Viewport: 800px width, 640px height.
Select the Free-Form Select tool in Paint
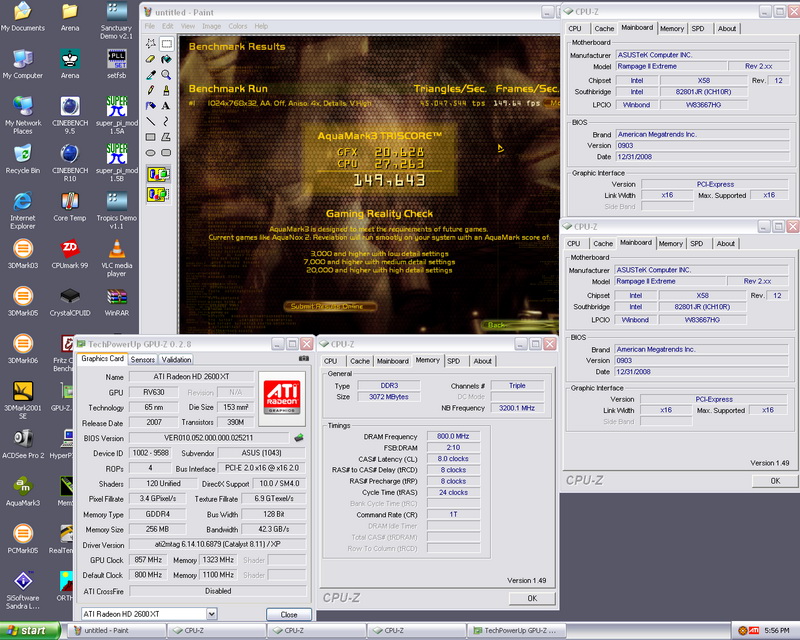pos(151,44)
